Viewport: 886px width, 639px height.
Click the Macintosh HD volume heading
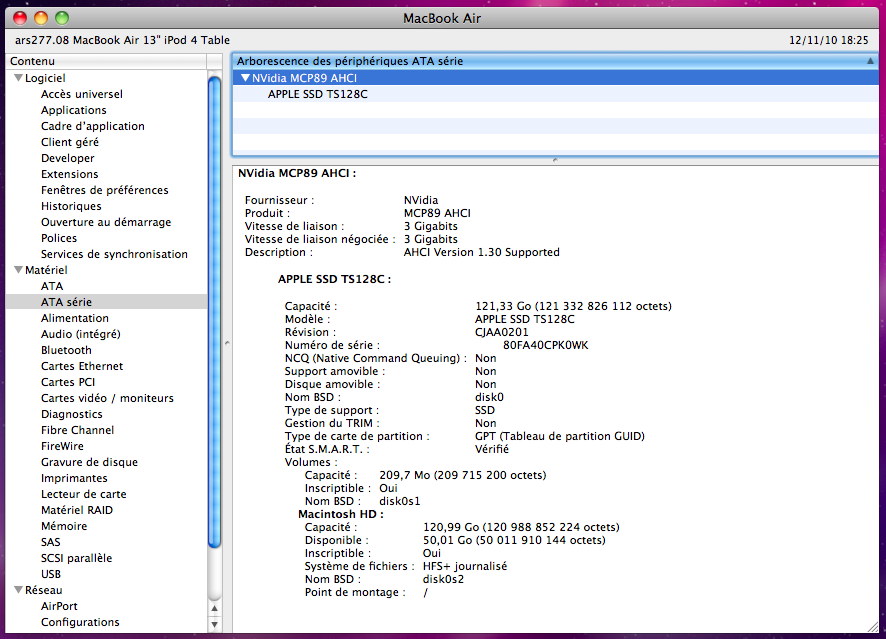point(341,514)
